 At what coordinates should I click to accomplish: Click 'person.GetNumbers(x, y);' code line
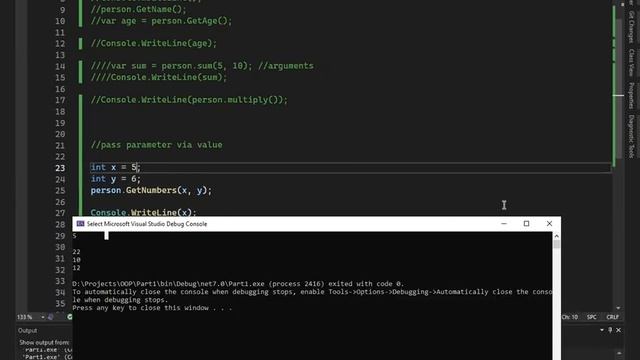tap(151, 190)
